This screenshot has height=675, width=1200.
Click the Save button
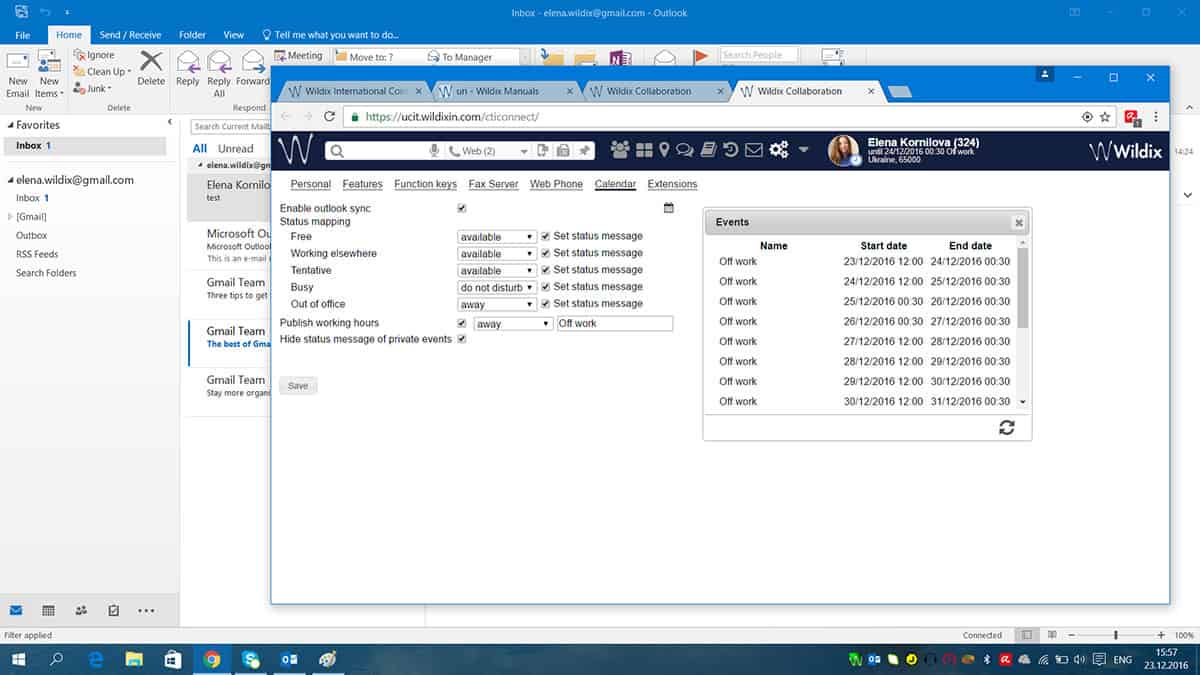[298, 385]
